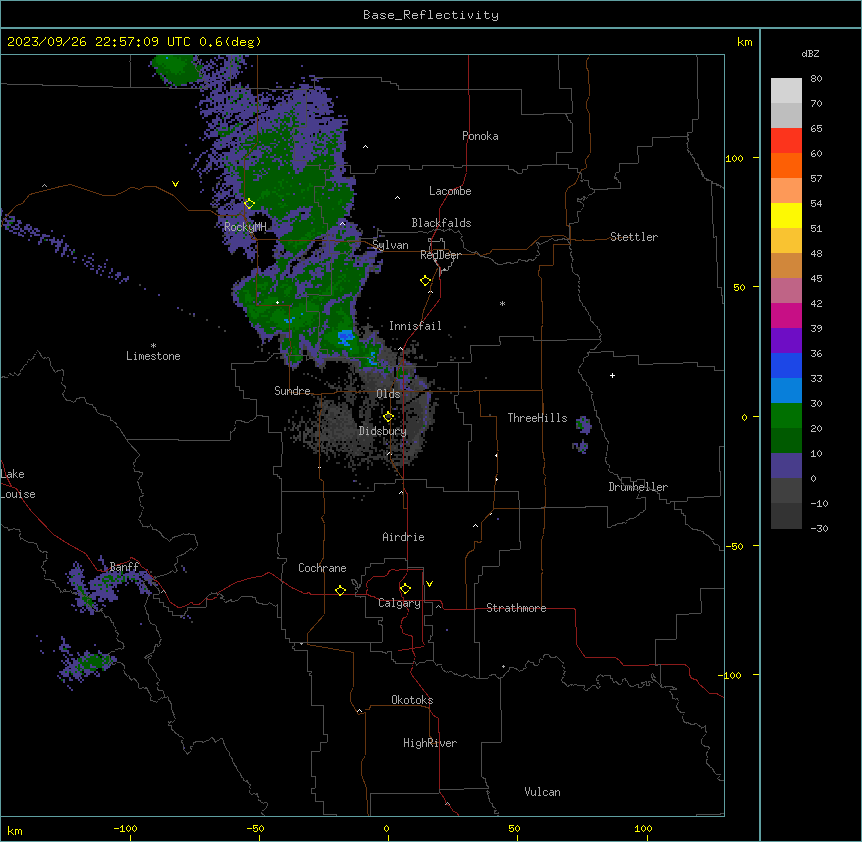
Task: Click the dark orange band between 57 and 60
Action: pyautogui.click(x=786, y=165)
